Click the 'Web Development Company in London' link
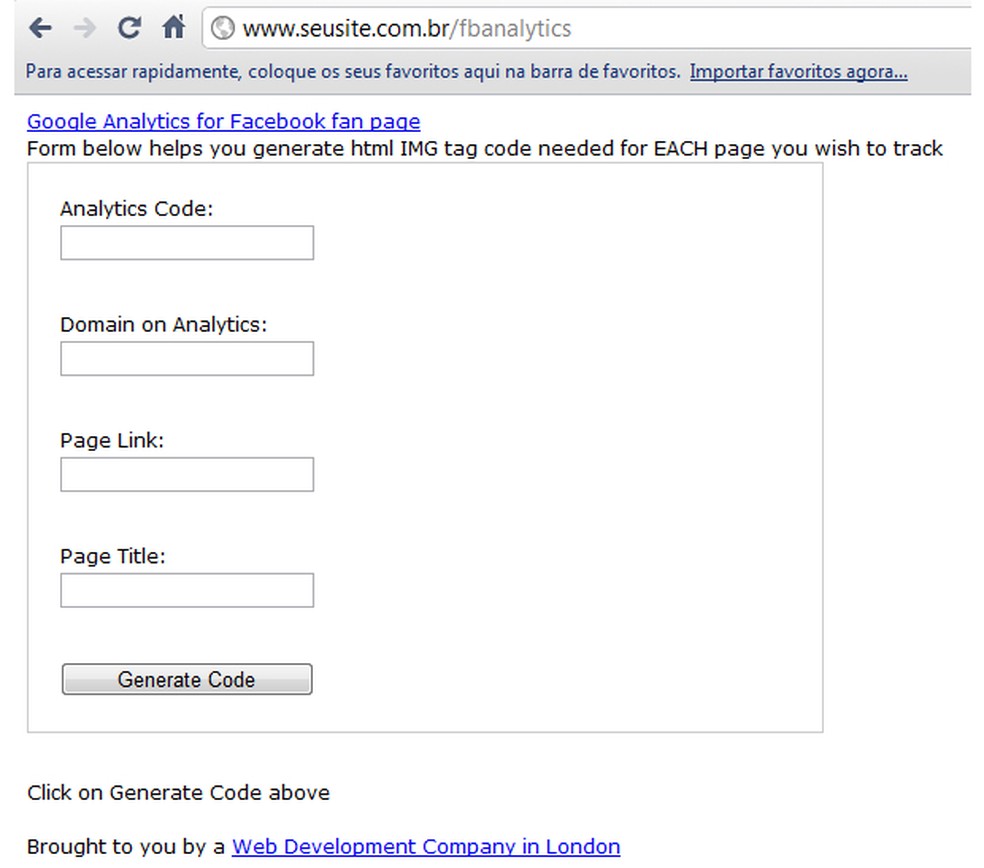Image resolution: width=984 pixels, height=868 pixels. point(424,847)
